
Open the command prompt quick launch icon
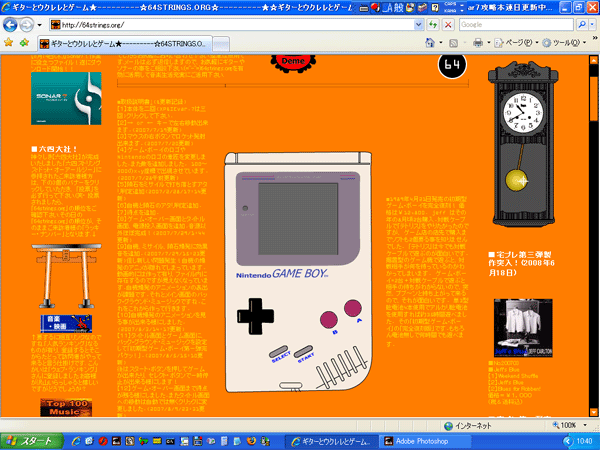tap(170, 441)
